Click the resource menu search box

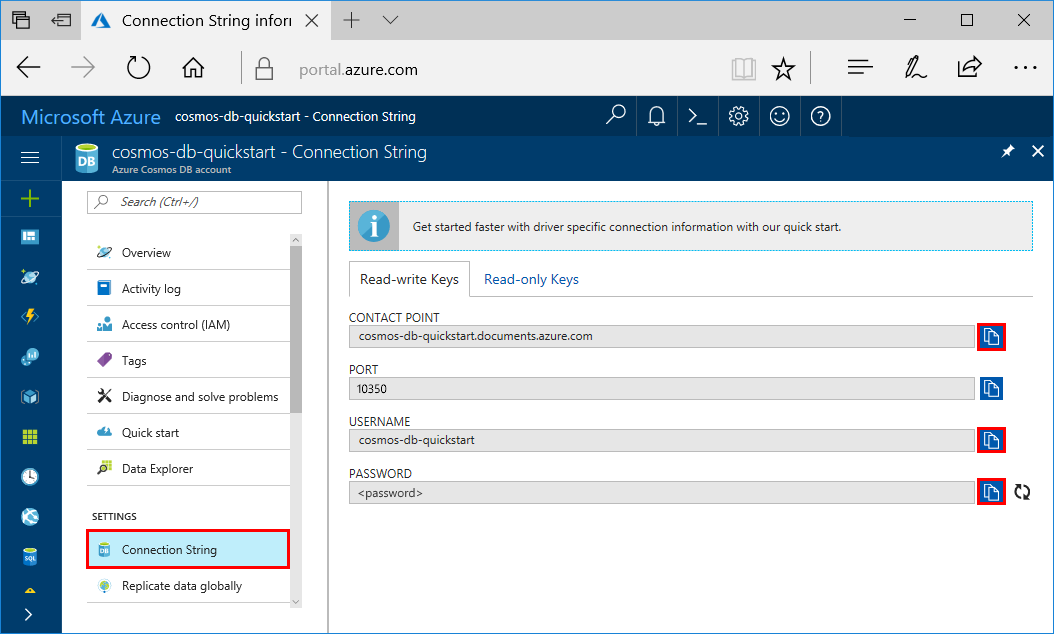(x=194, y=202)
